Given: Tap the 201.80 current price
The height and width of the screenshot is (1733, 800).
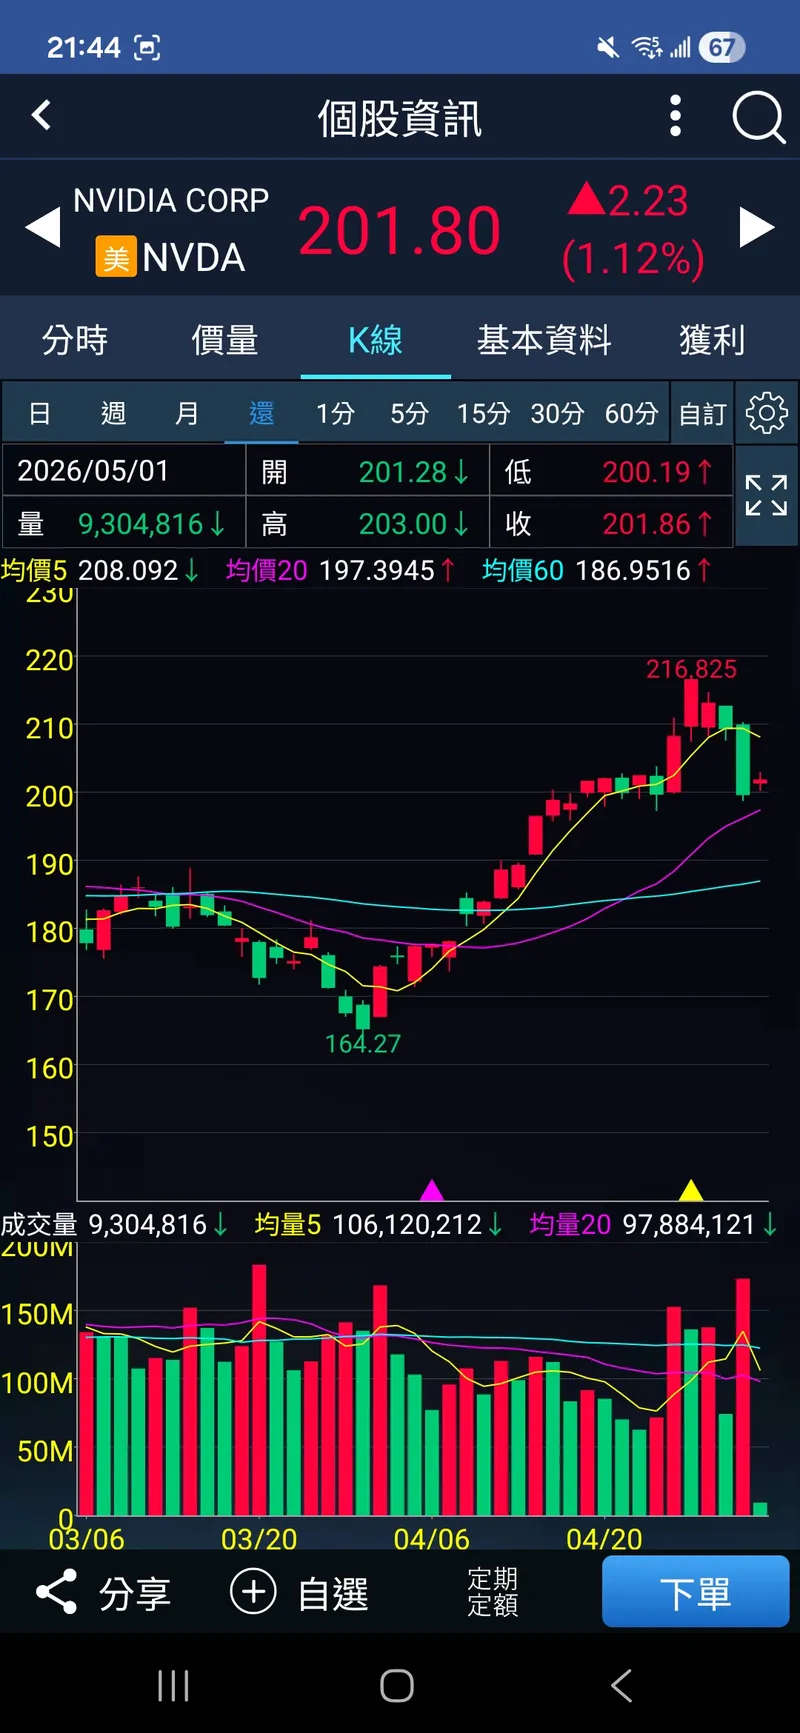Looking at the screenshot, I should (x=399, y=231).
